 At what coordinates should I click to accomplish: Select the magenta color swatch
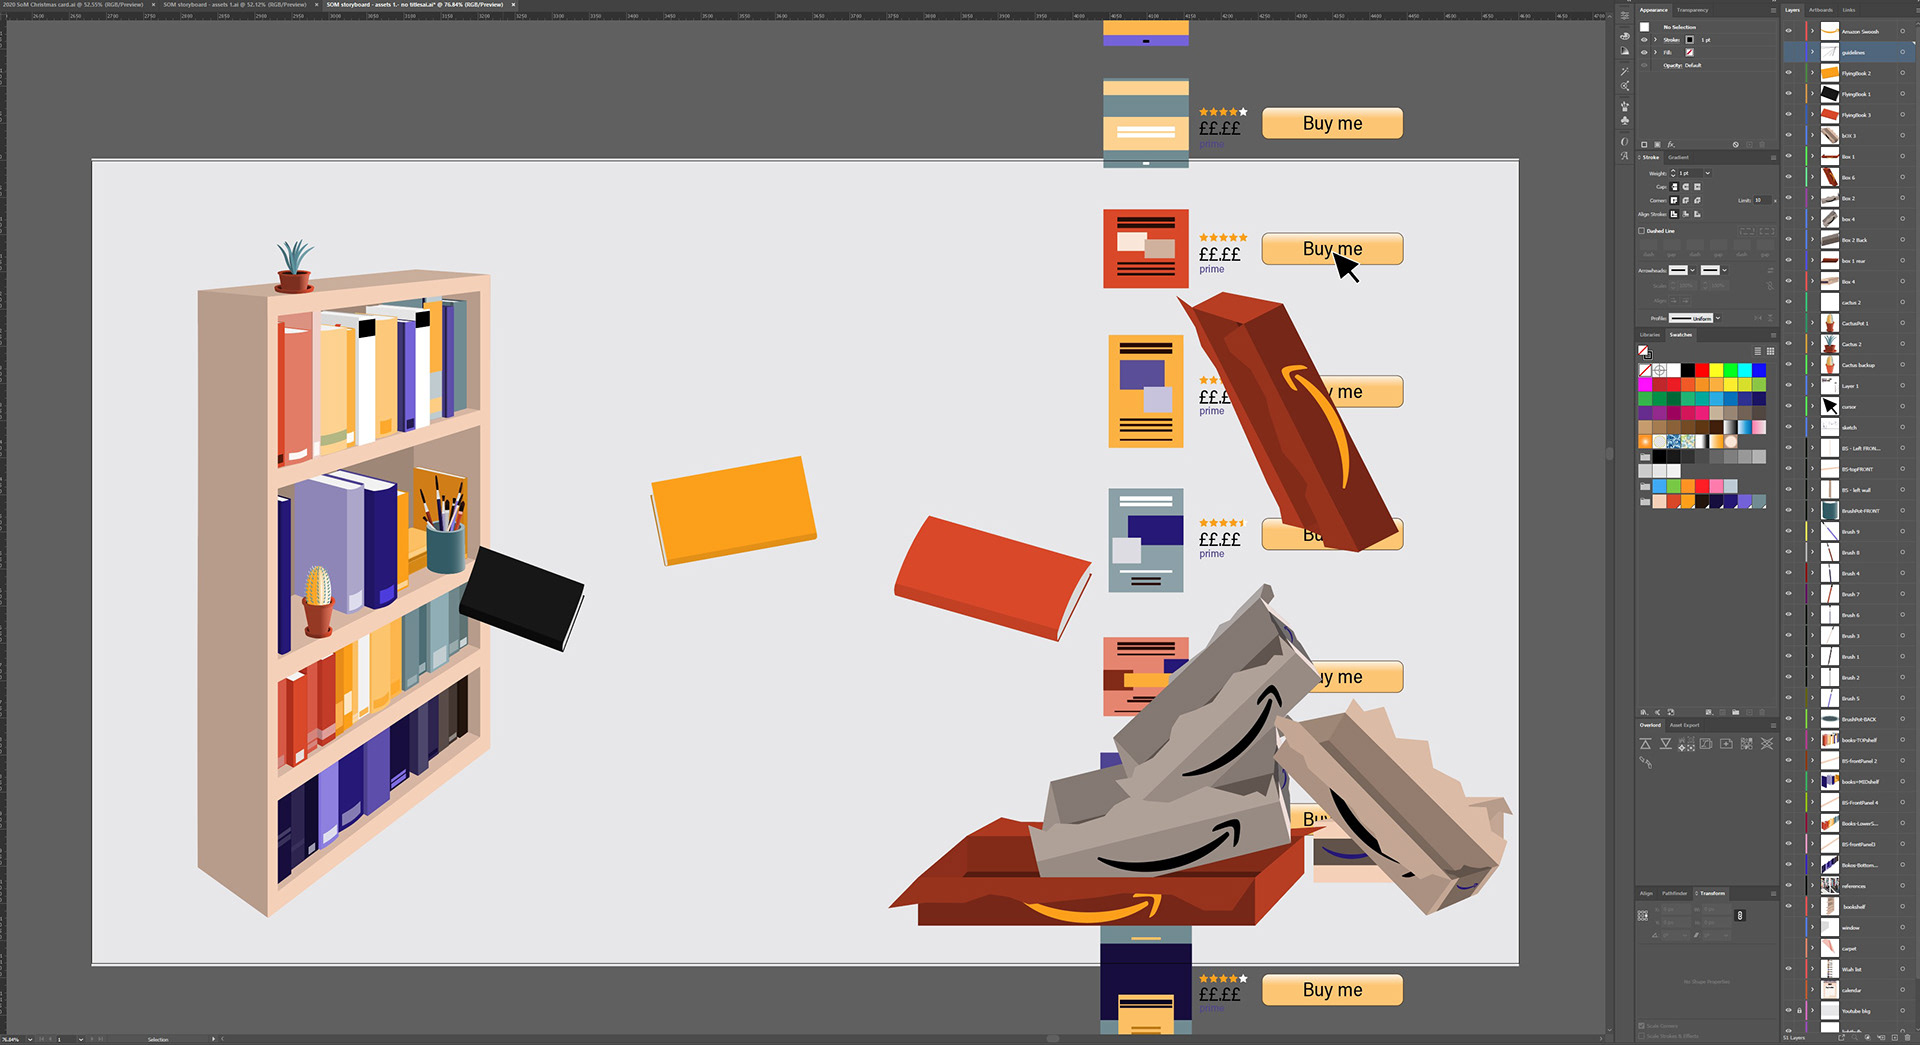click(x=1645, y=384)
